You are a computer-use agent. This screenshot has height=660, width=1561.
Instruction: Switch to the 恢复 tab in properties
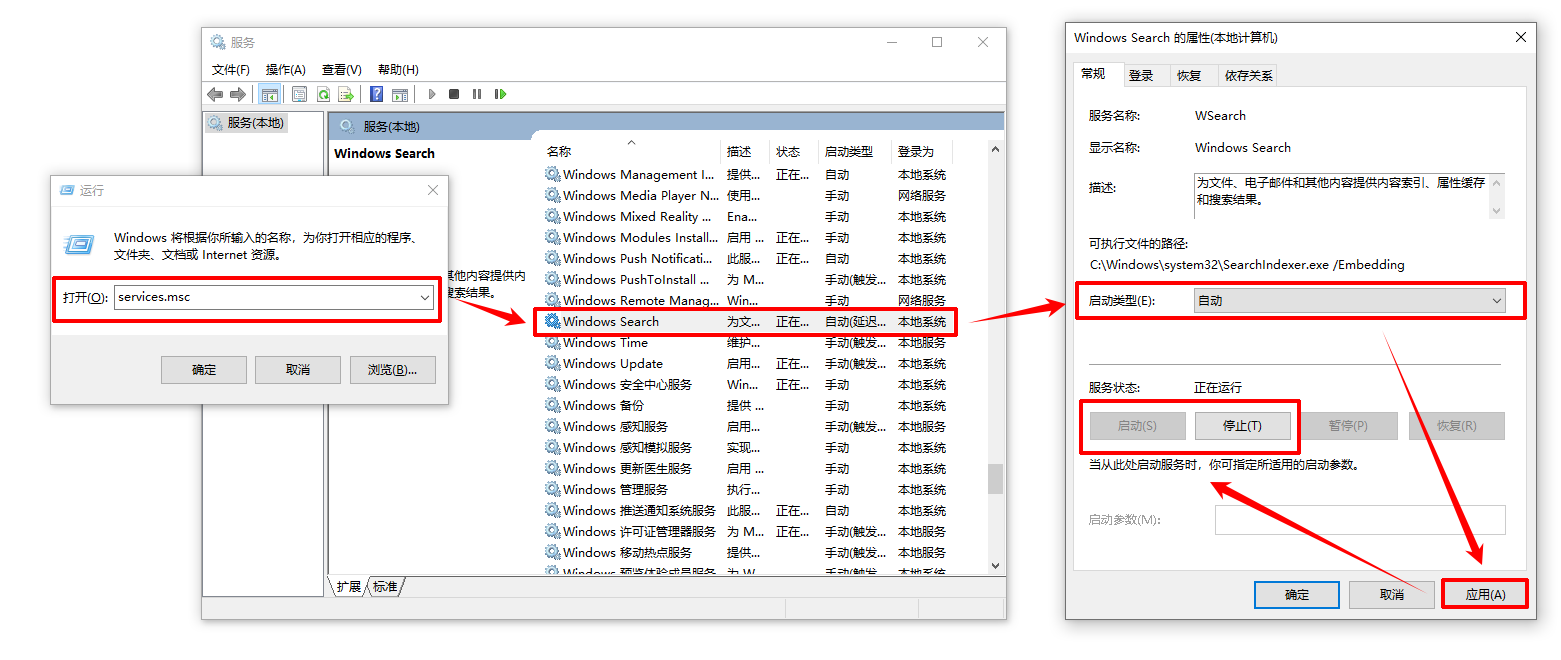click(1189, 75)
